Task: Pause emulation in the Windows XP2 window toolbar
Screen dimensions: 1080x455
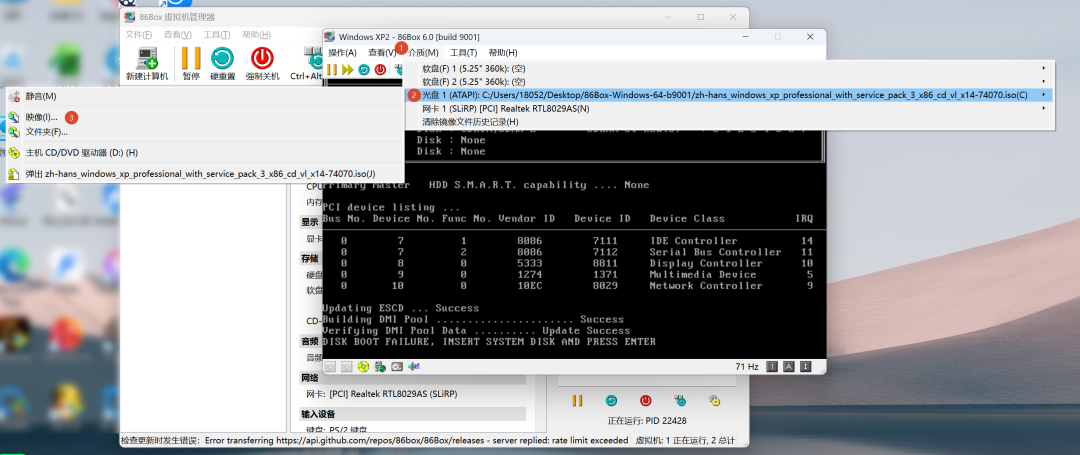Action: pos(332,70)
